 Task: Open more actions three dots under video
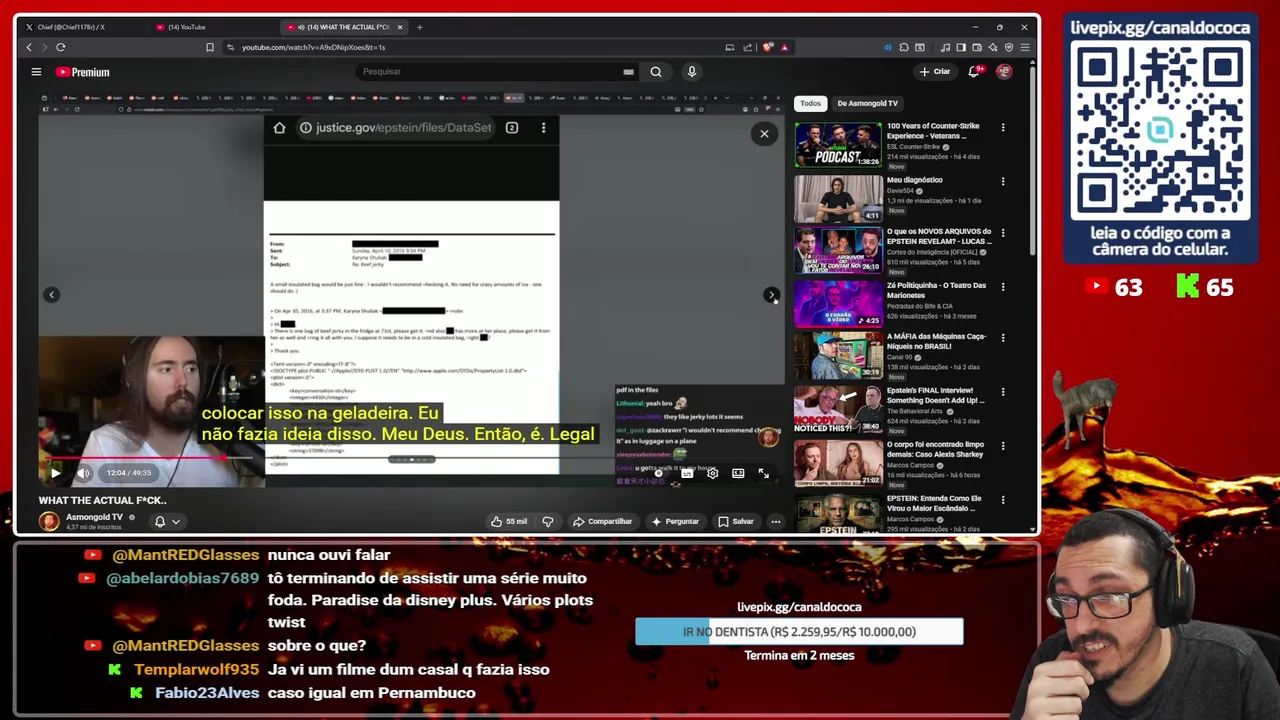[x=775, y=521]
